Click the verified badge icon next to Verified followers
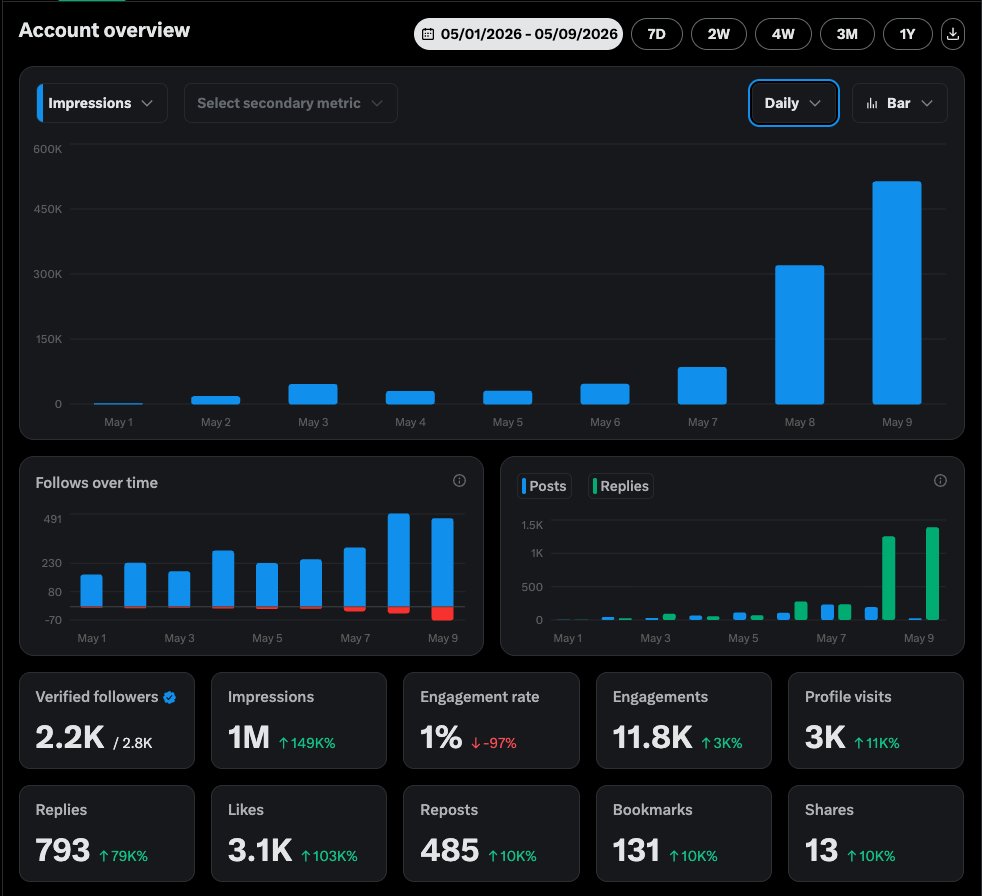 tap(170, 697)
